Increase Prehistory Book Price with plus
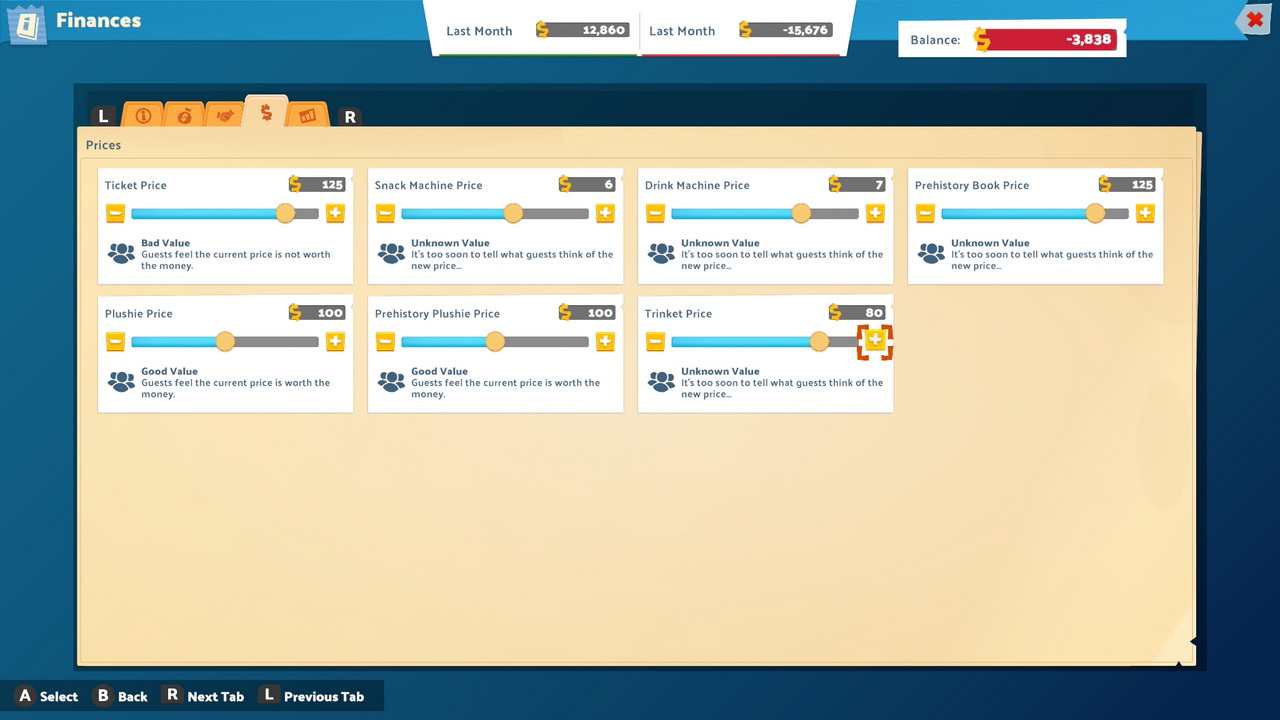This screenshot has width=1280, height=720. click(1145, 213)
